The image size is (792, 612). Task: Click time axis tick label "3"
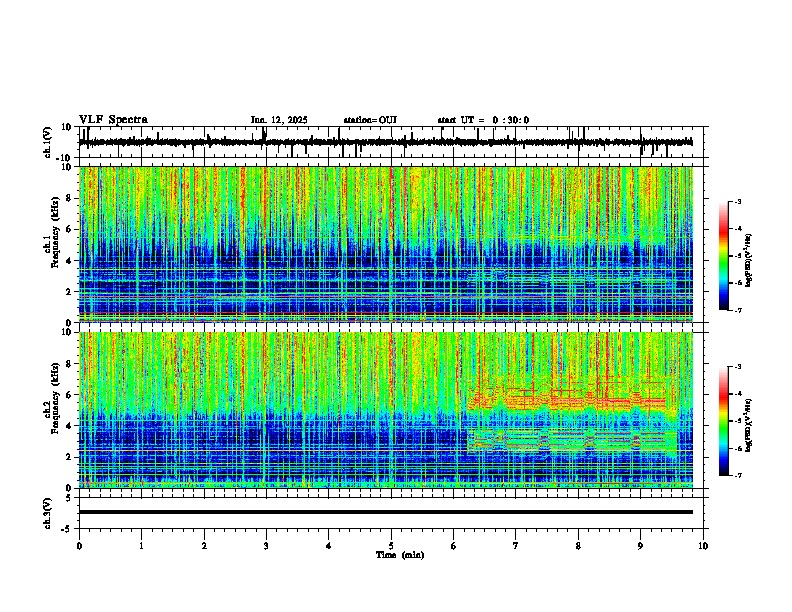[x=266, y=546]
